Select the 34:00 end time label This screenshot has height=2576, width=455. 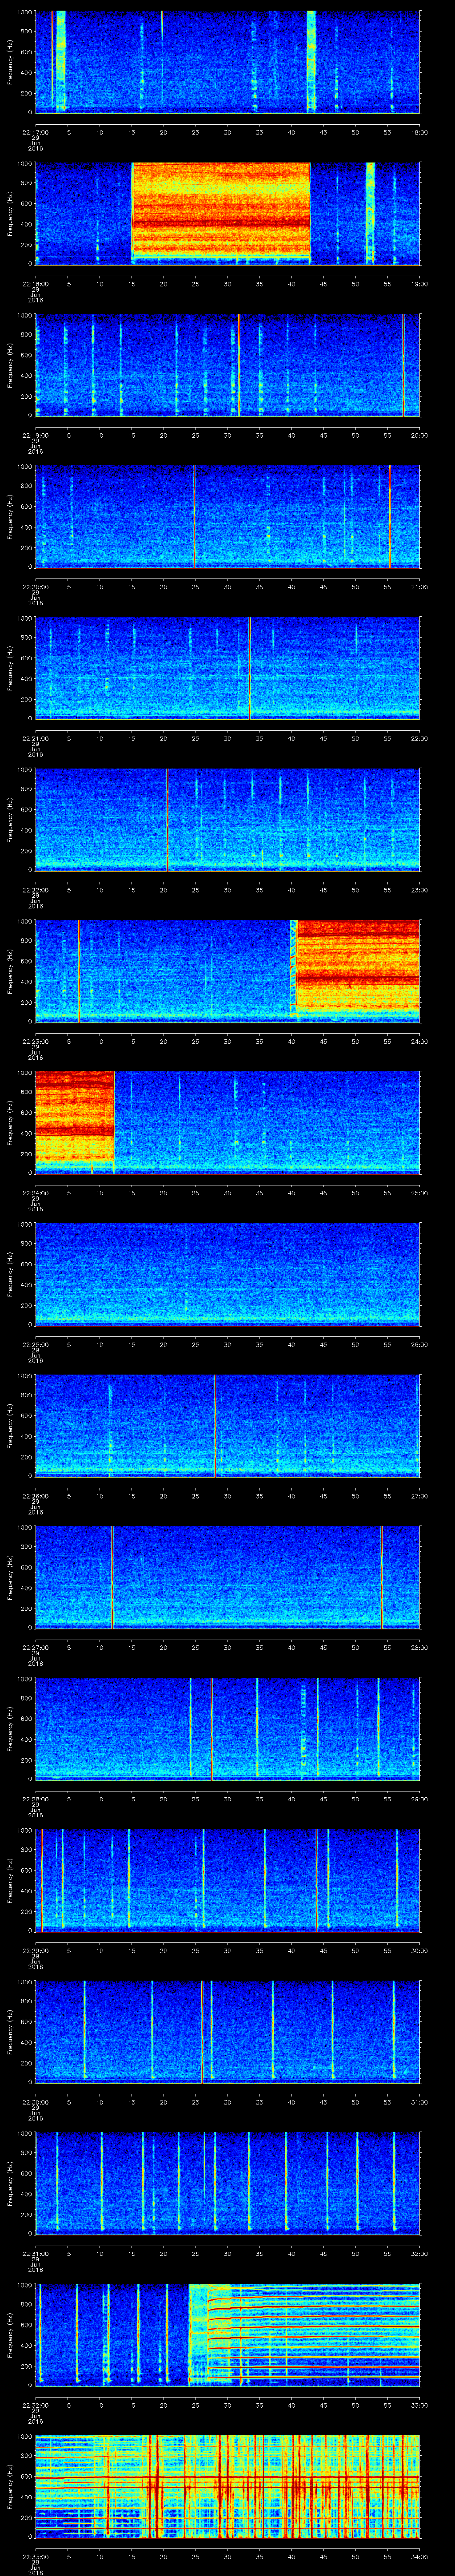(x=419, y=2557)
